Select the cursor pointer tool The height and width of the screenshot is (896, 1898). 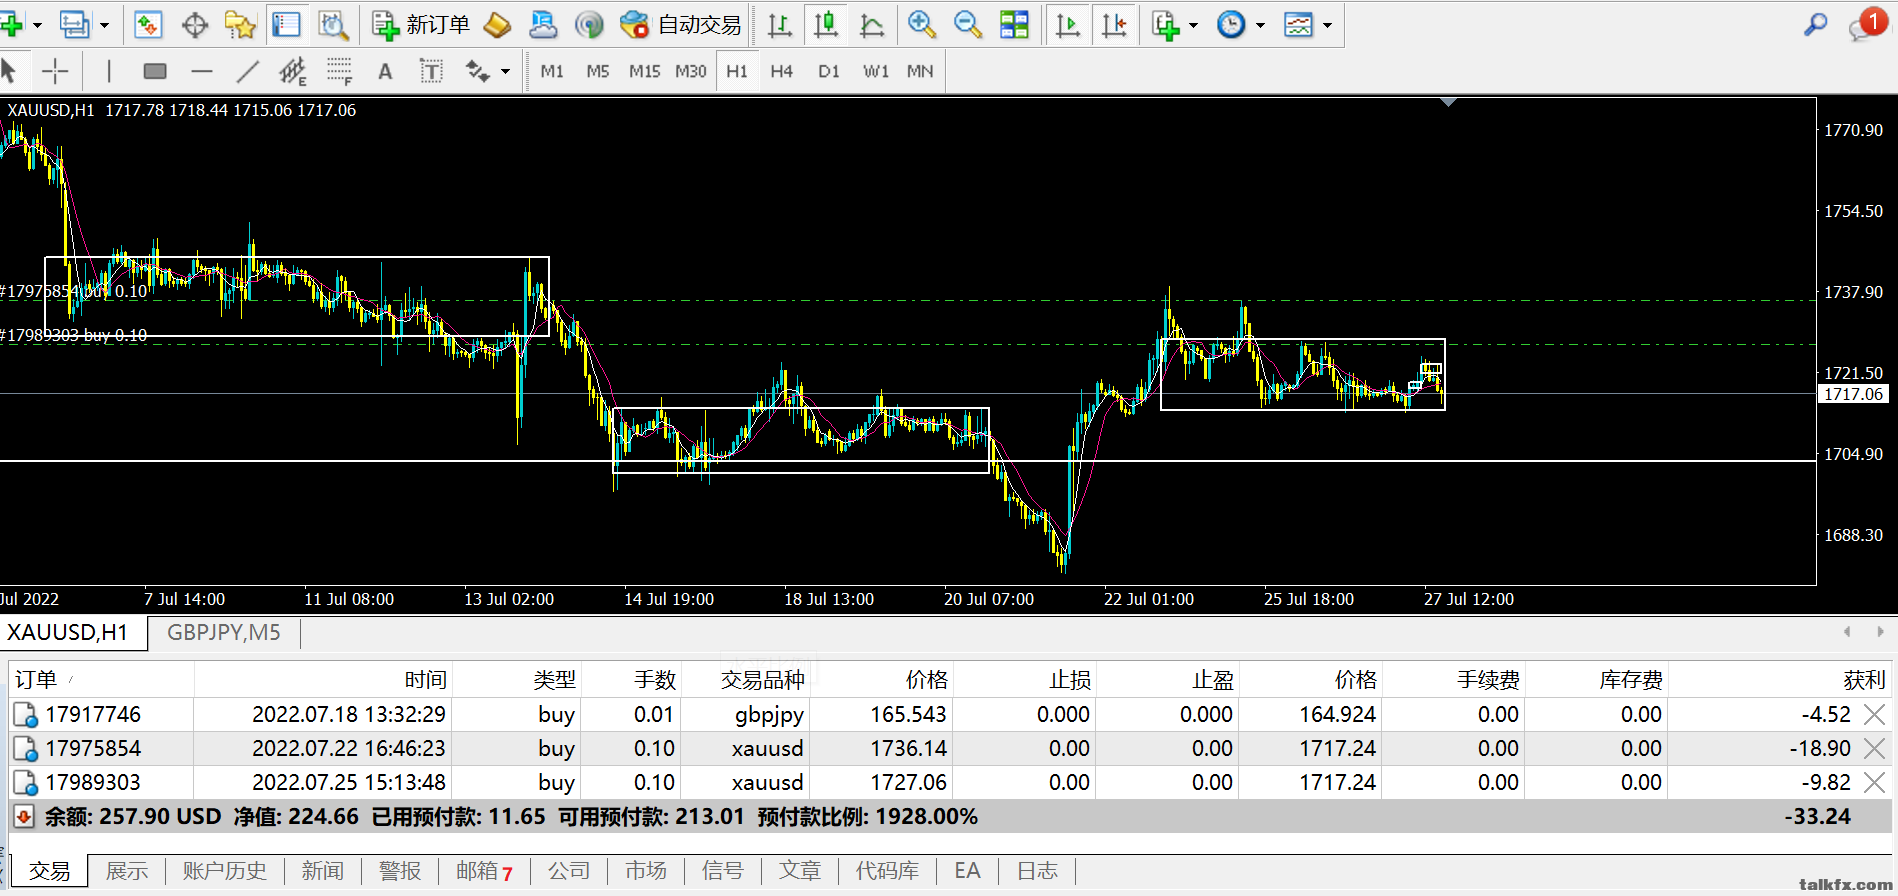click(x=9, y=71)
